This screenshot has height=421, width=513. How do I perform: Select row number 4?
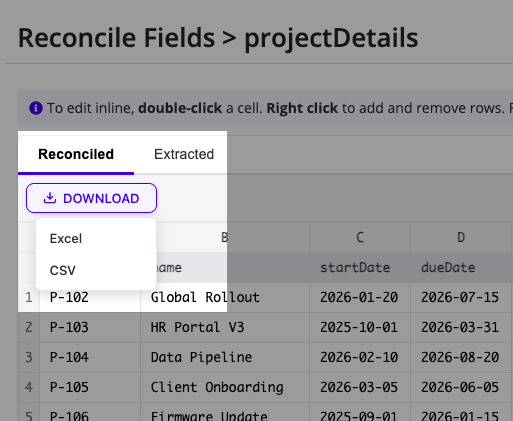(x=29, y=387)
